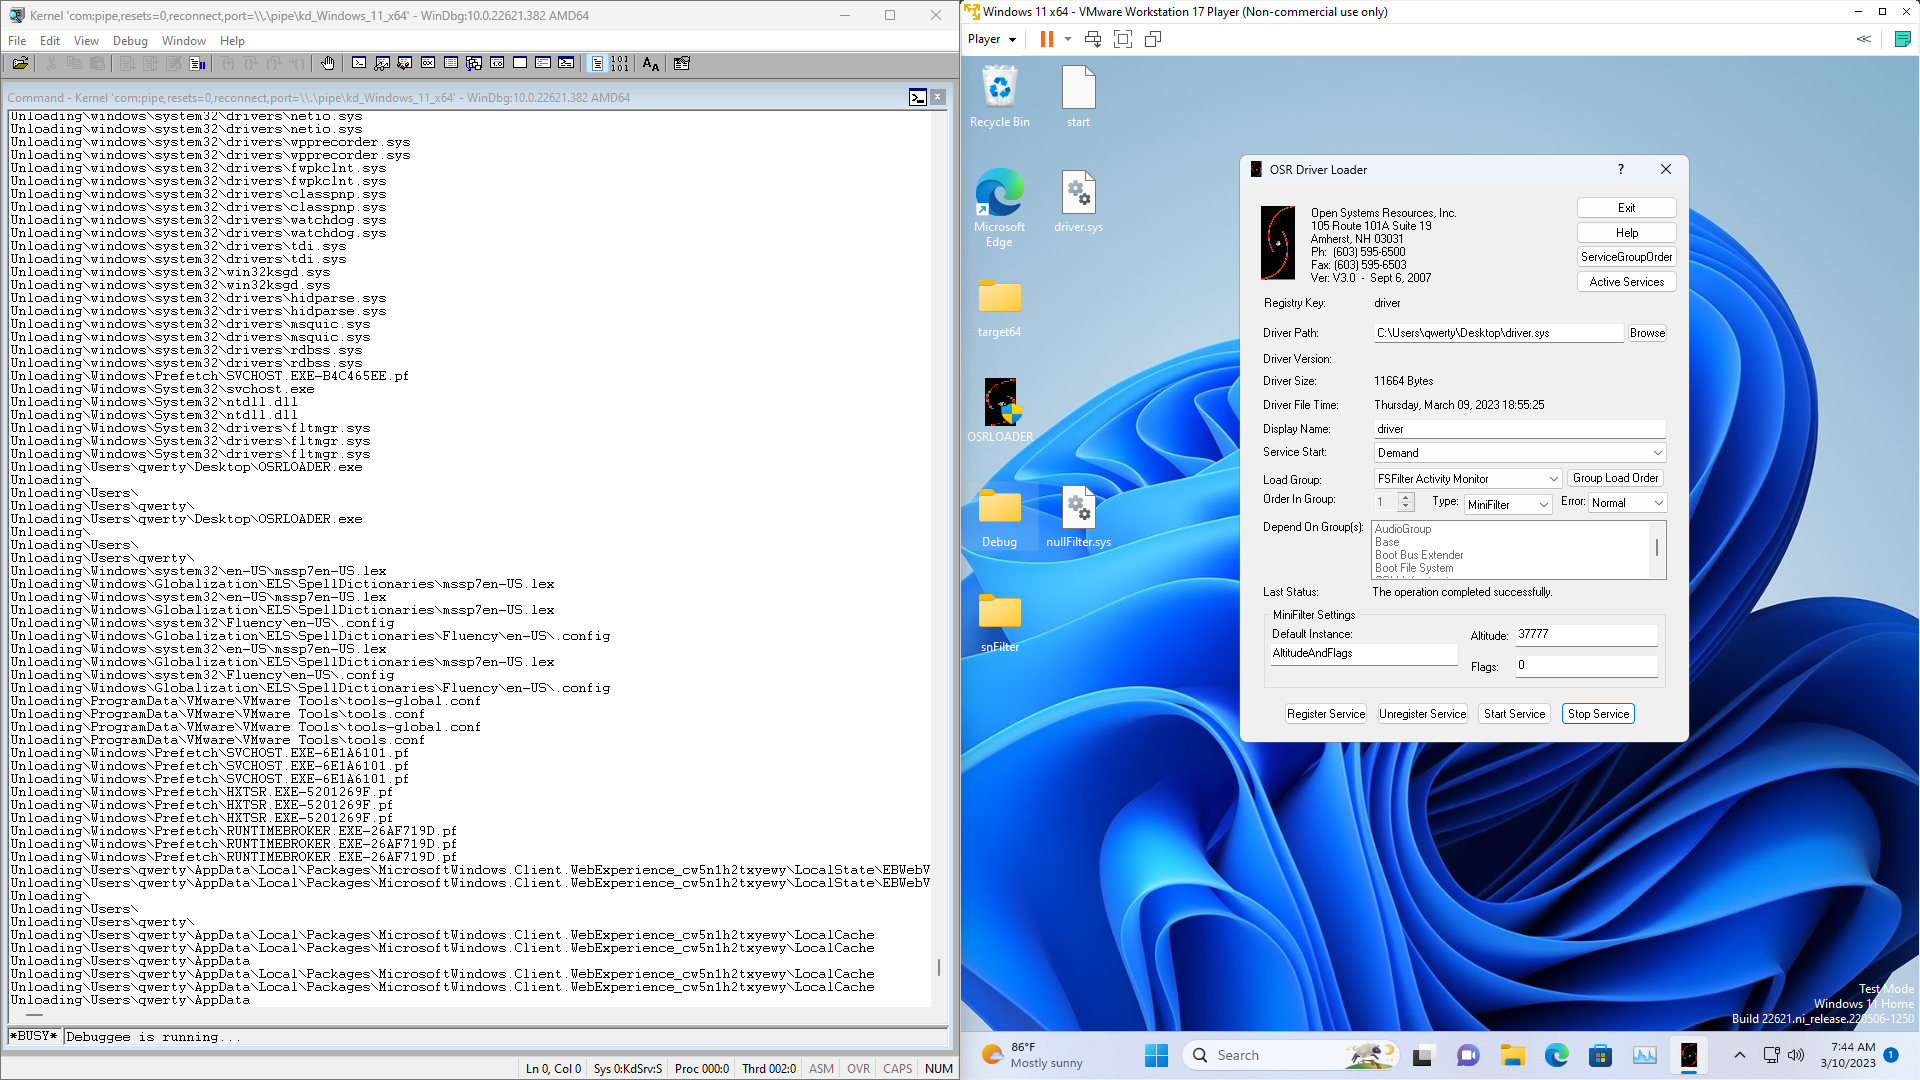Click the Active Services button
This screenshot has width=1920, height=1080.
(1626, 282)
